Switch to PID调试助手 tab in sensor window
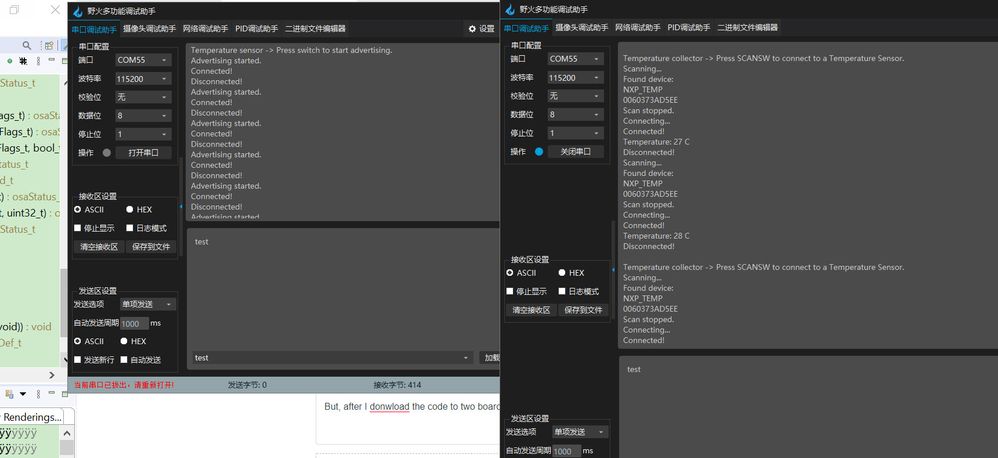Screen dimensions: 998x458 257,29
